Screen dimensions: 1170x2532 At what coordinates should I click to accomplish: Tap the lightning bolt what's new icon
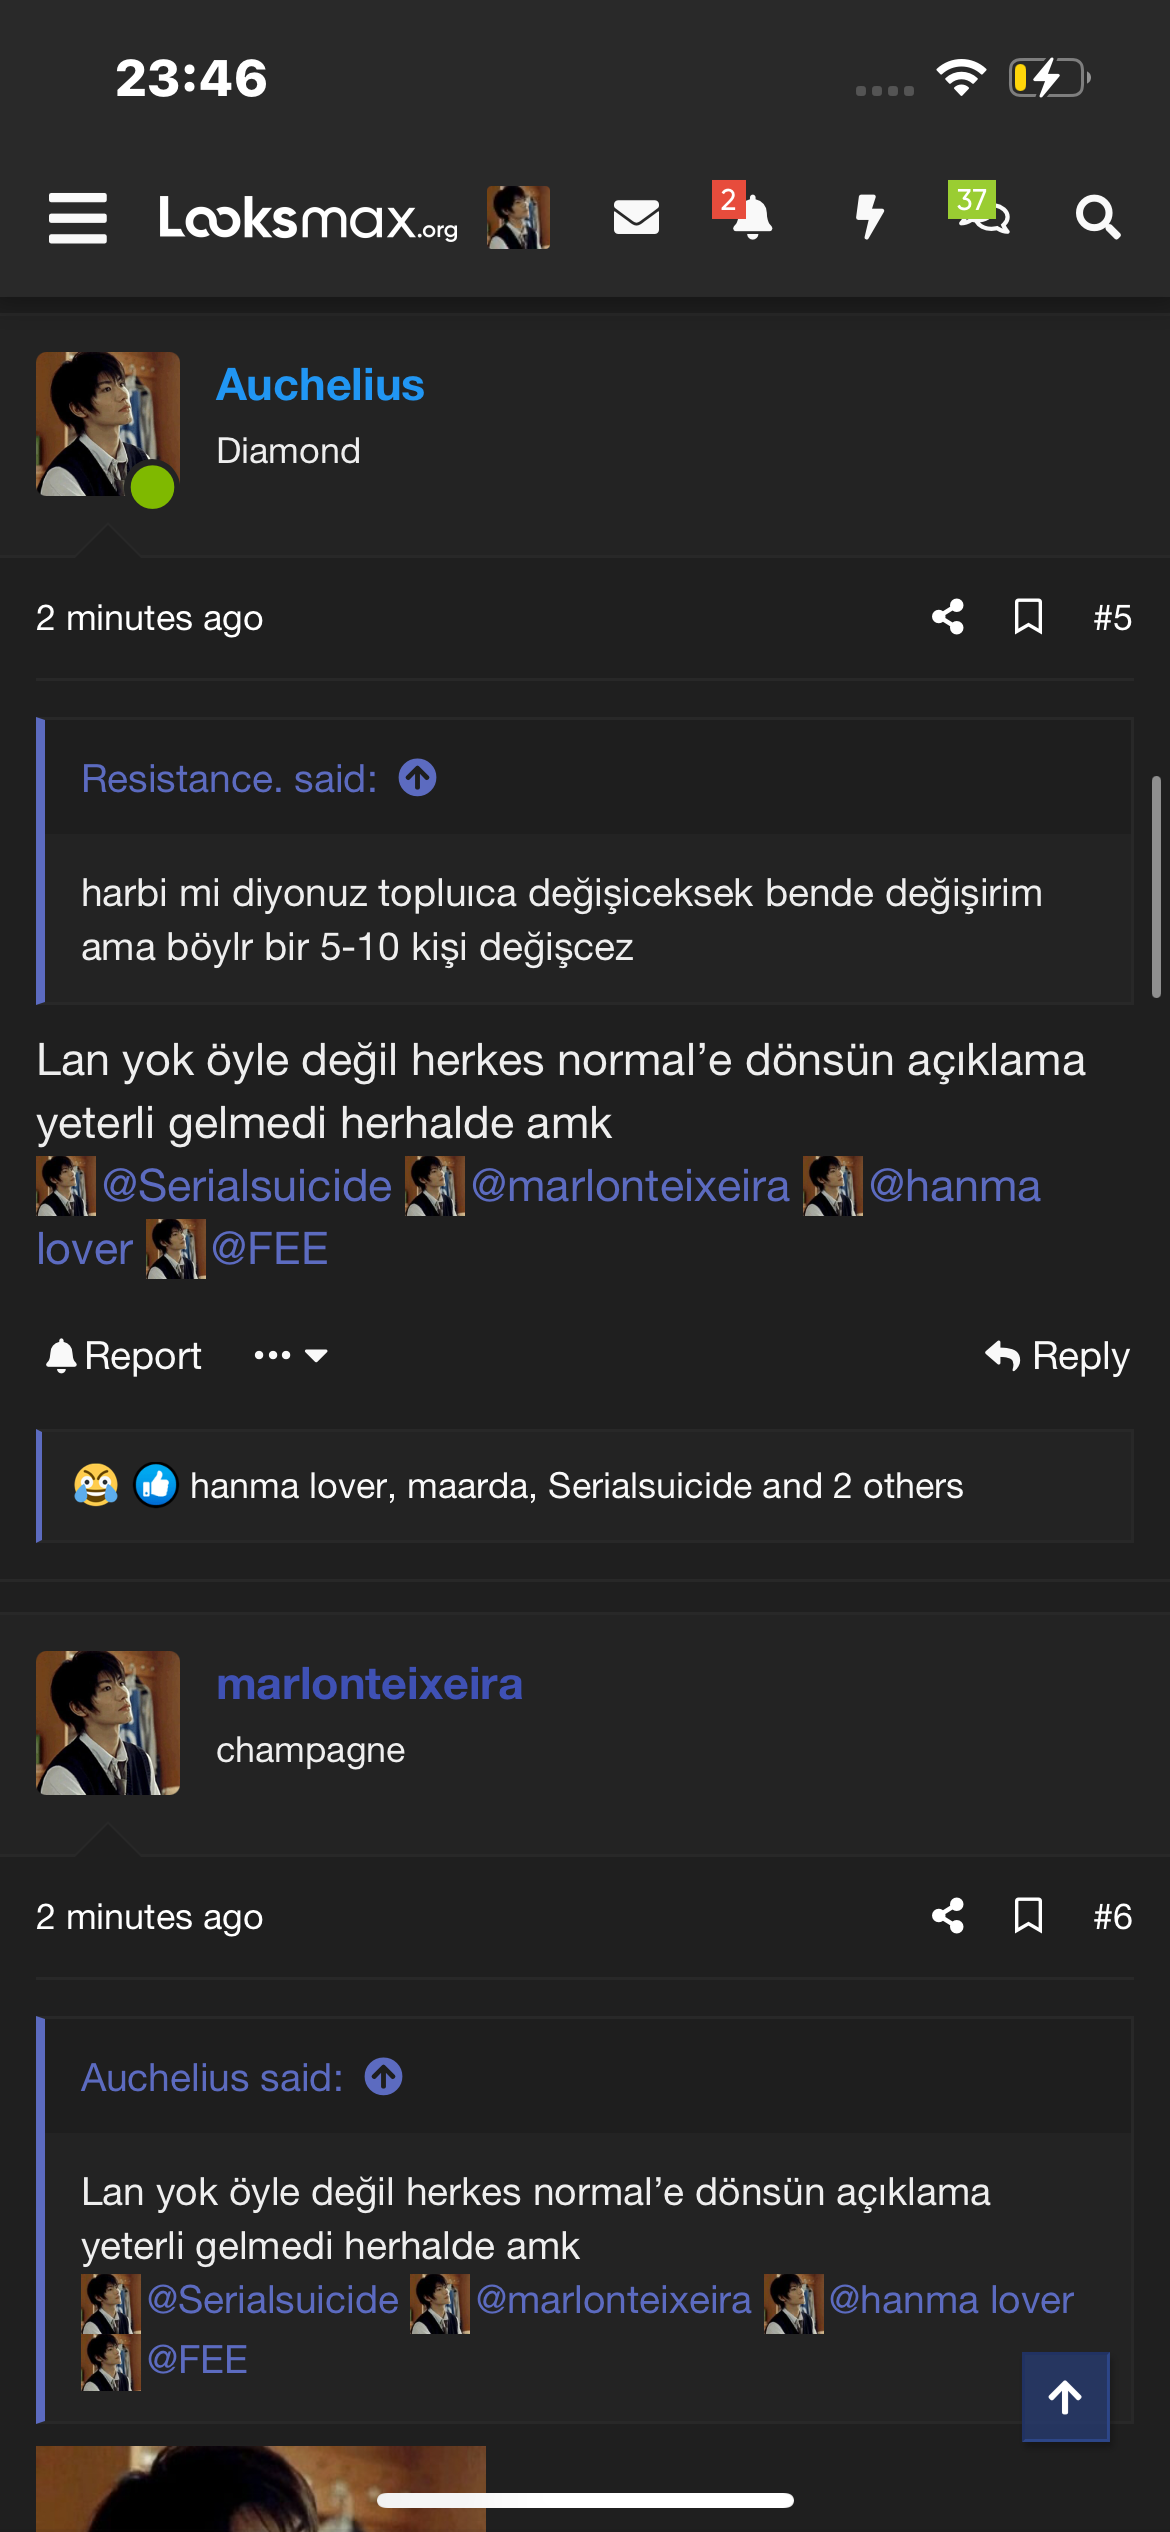coord(869,217)
